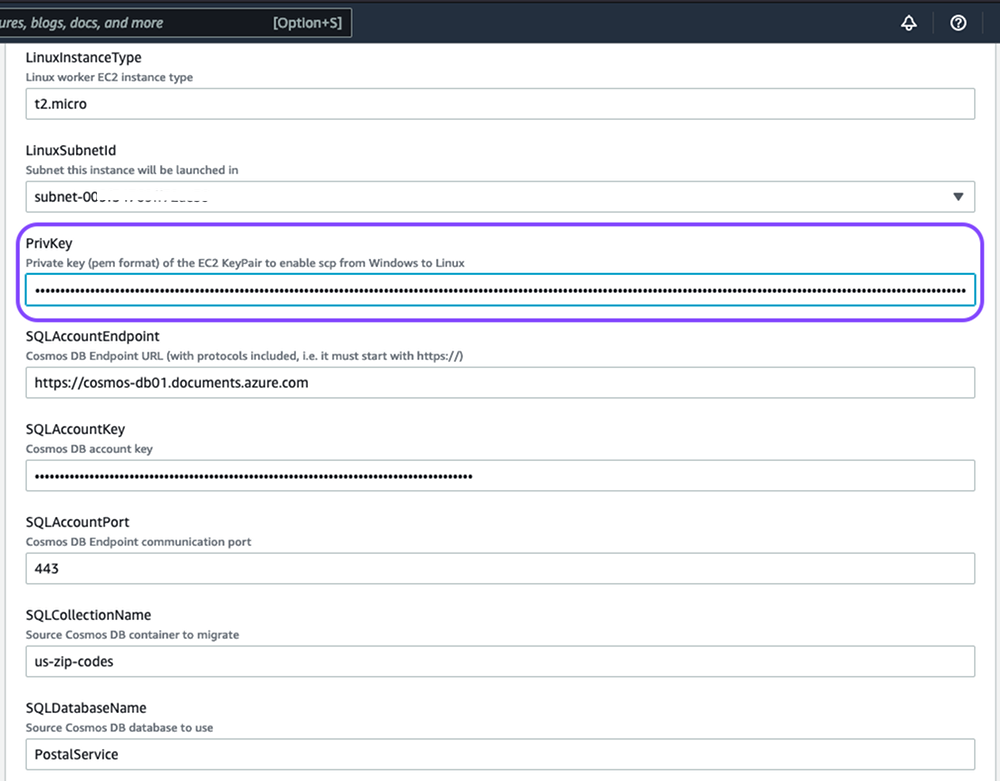Select the us-zip-codes collection name field
Screen dimensions: 1000x781
(x=500, y=661)
